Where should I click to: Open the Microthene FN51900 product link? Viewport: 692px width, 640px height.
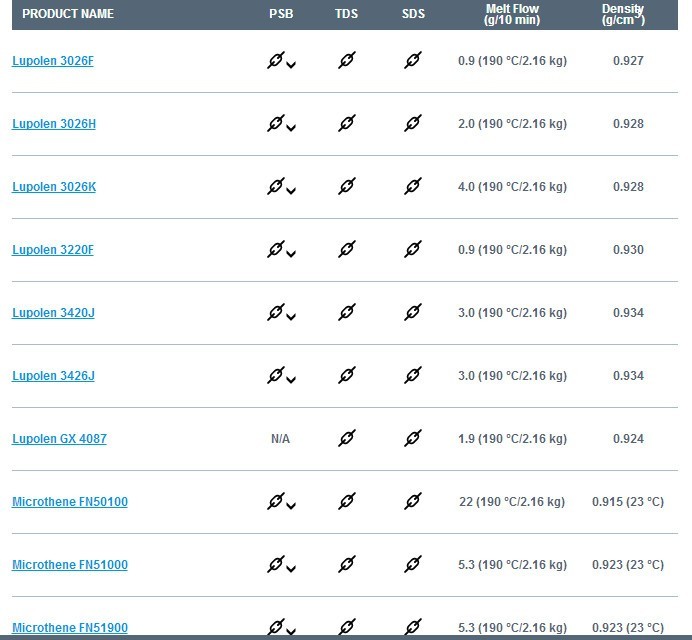click(70, 627)
